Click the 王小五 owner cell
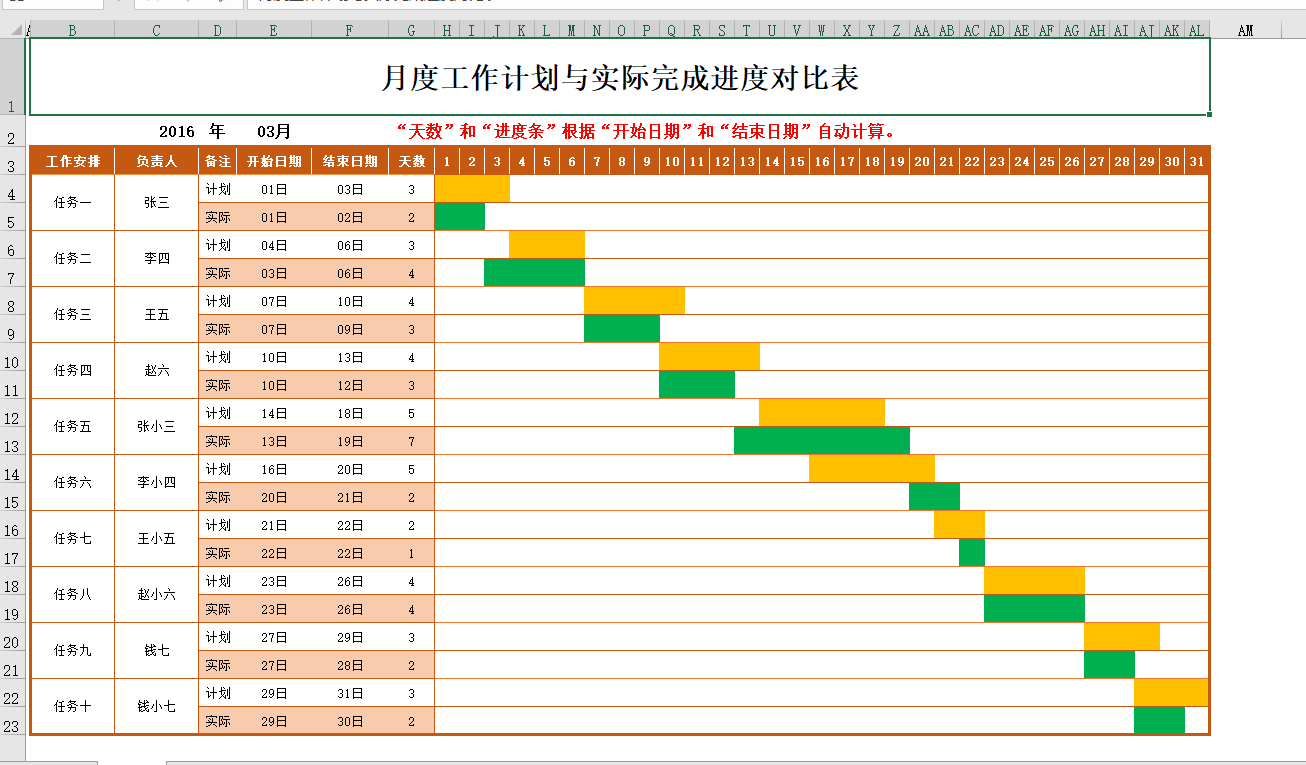This screenshot has height=765, width=1306. [x=157, y=539]
